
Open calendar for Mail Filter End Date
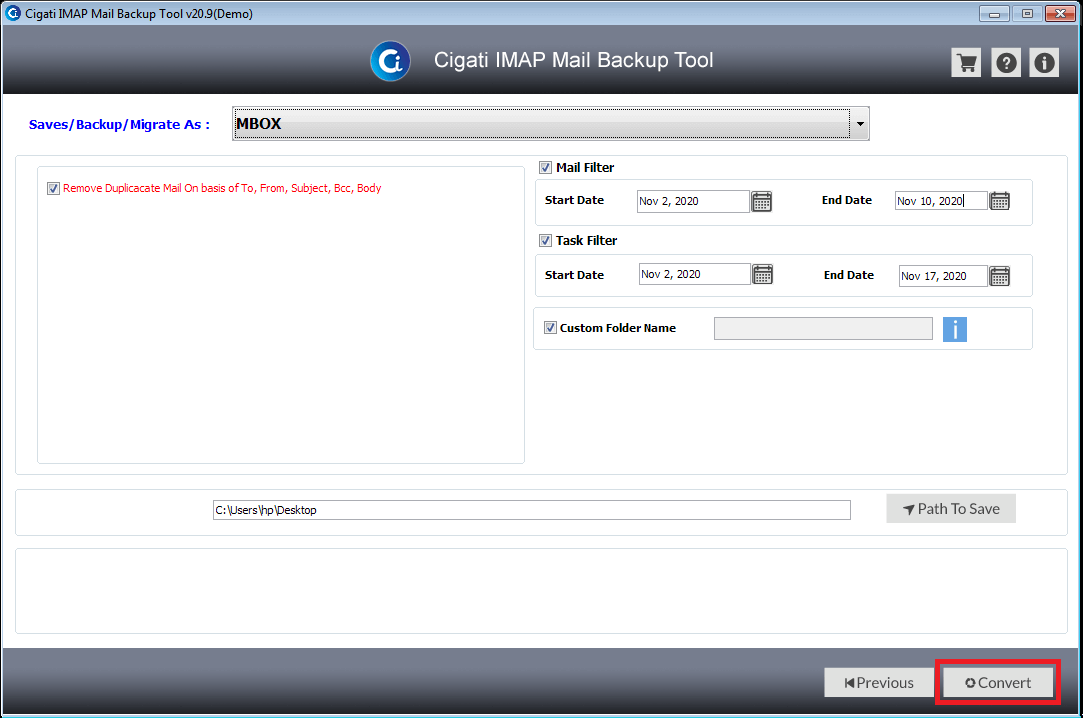(x=999, y=201)
